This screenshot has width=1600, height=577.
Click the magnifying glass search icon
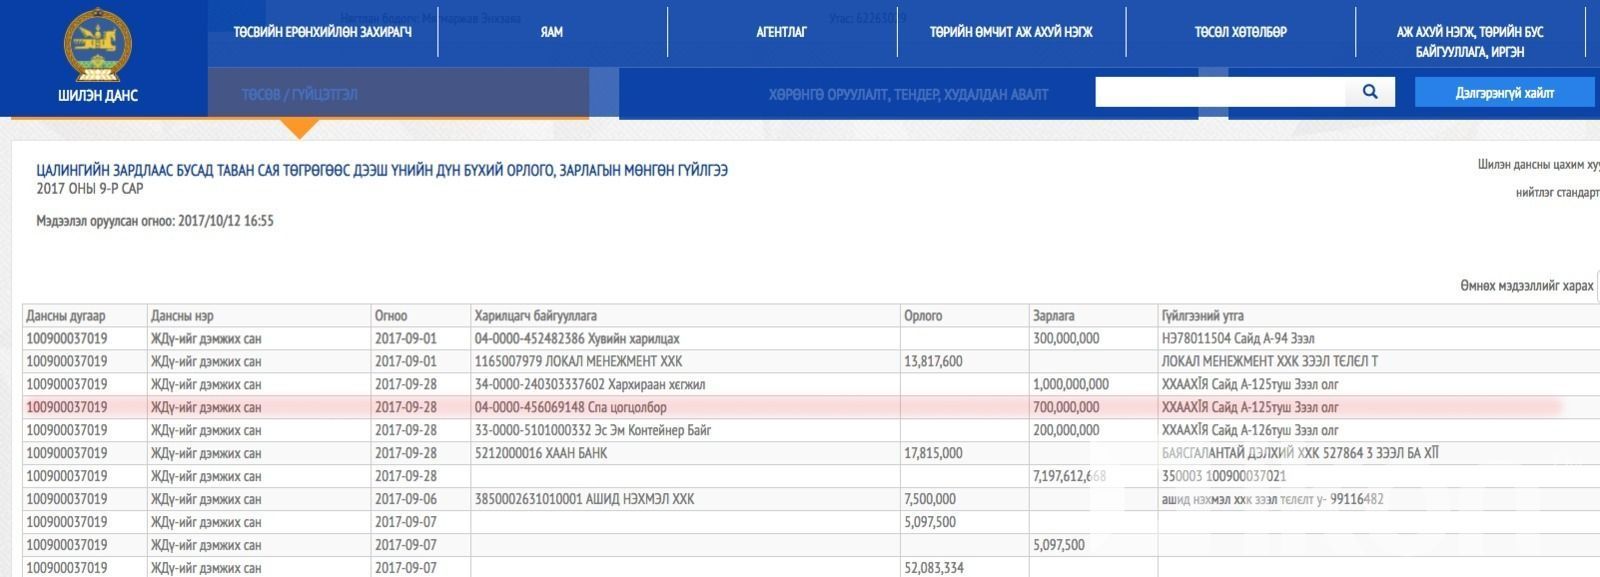tap(1370, 92)
